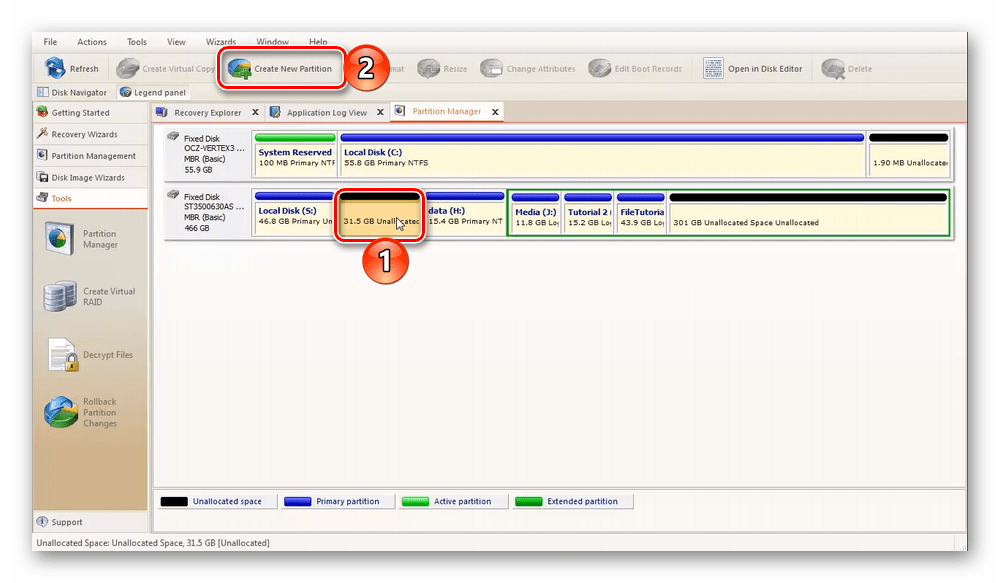Open the Help menu
1000x583 pixels.
point(318,41)
